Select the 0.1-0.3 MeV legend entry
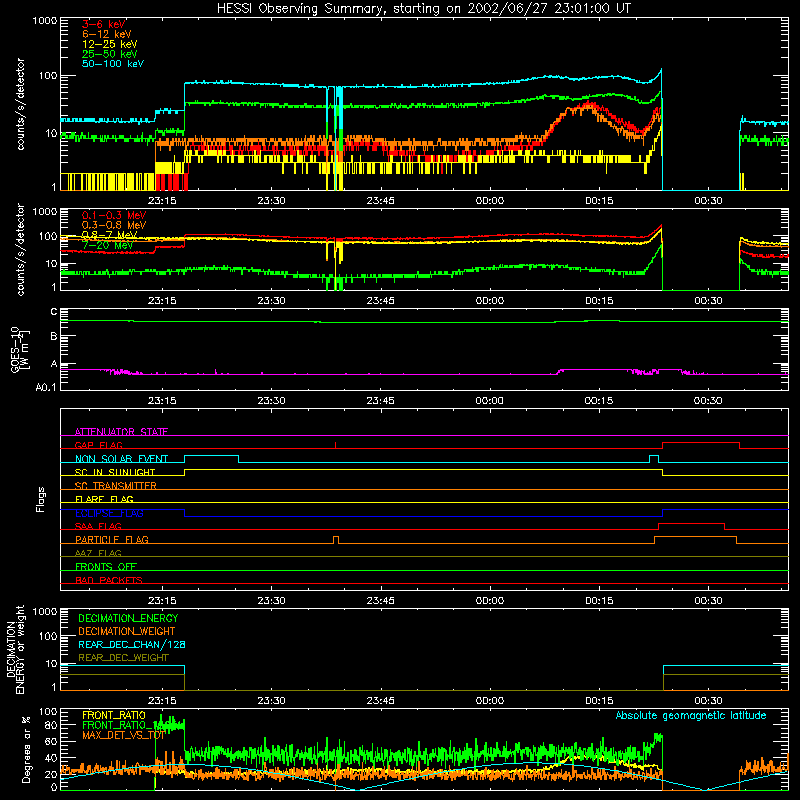Screen dimensions: 800x800 coord(114,215)
